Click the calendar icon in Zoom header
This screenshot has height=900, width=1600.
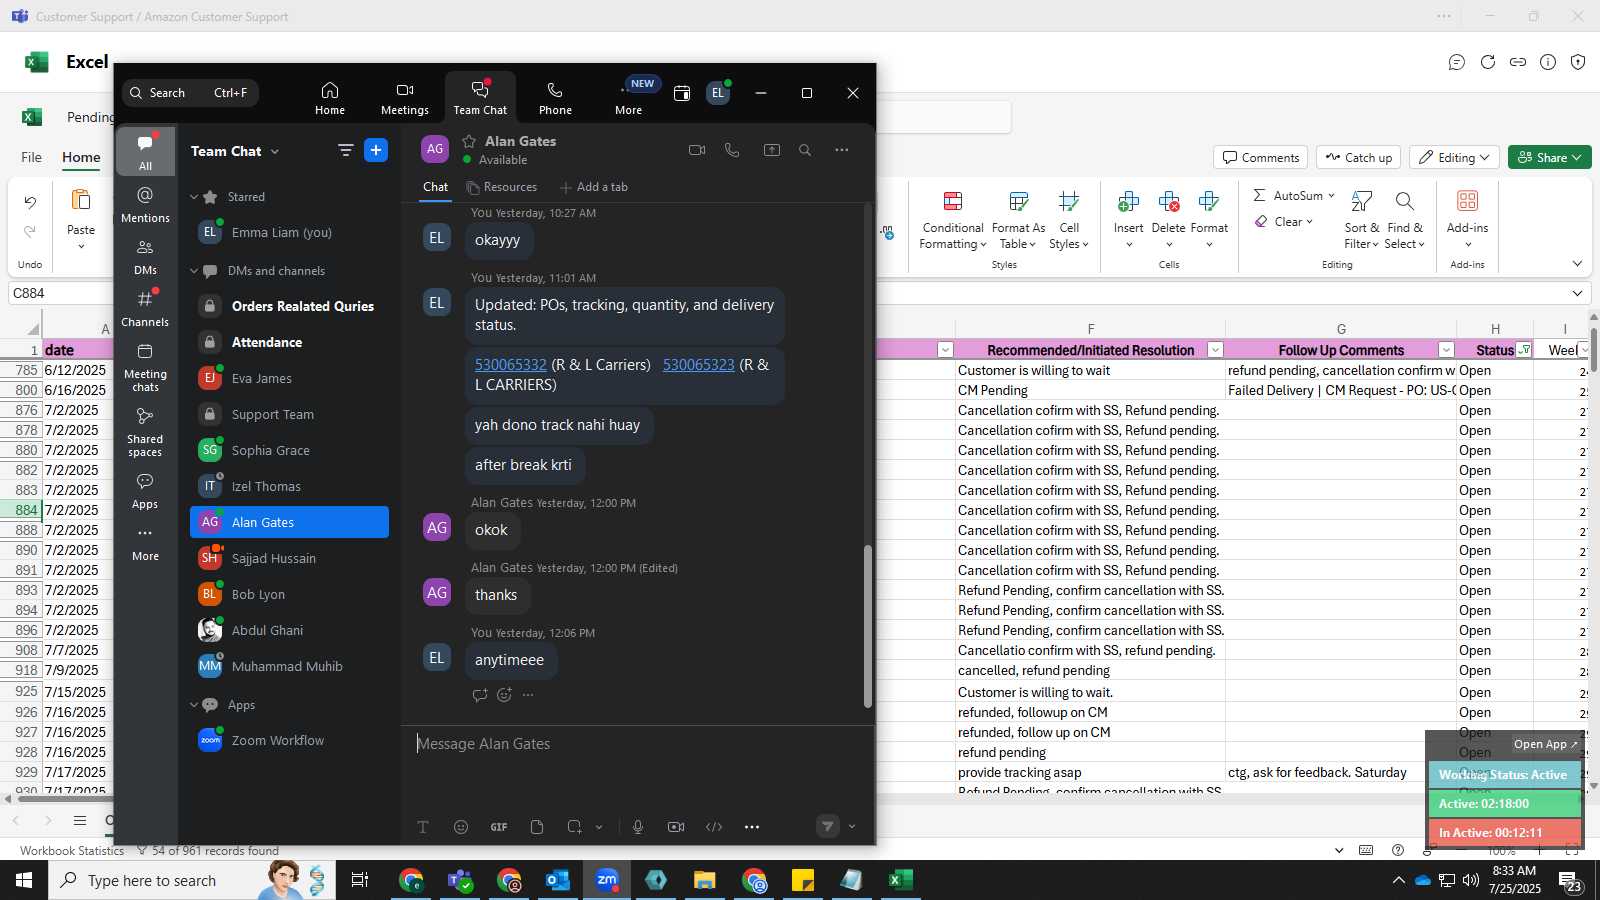click(682, 93)
